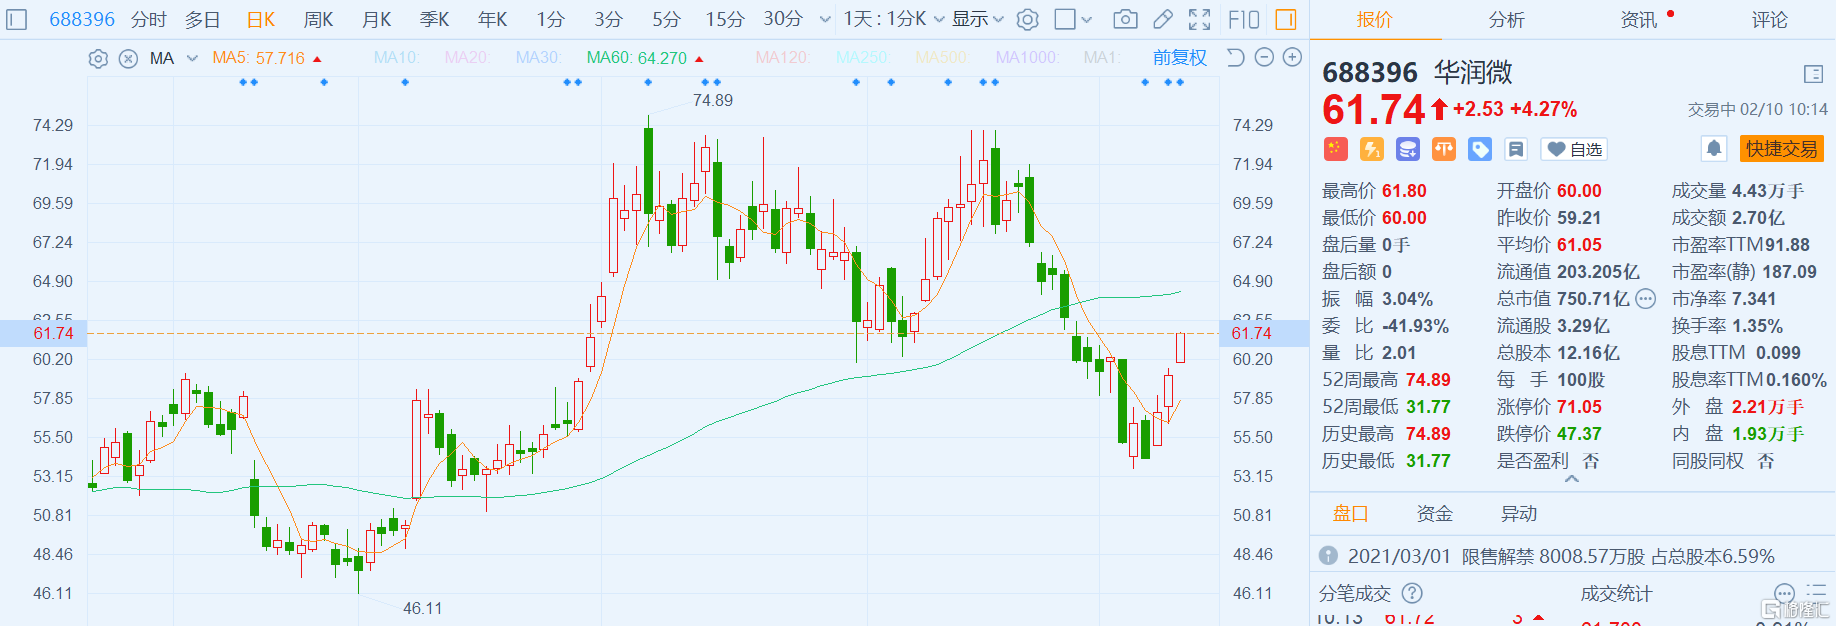Open MA indicator settings gear
This screenshot has width=1836, height=626.
coord(98,59)
